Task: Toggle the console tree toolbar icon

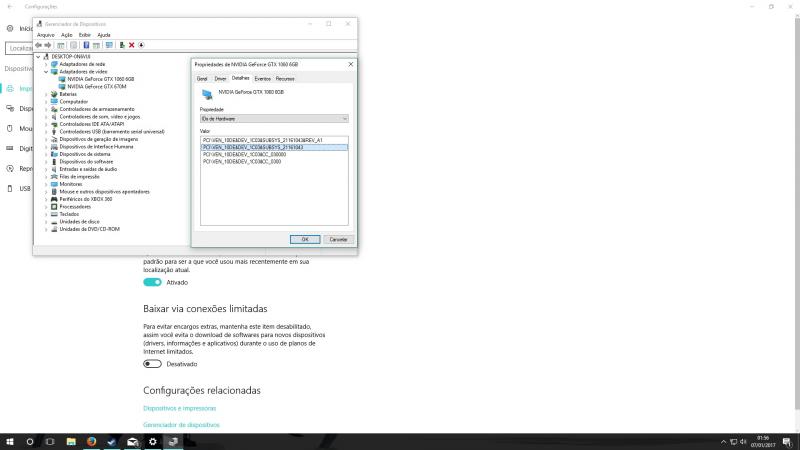Action: point(61,45)
